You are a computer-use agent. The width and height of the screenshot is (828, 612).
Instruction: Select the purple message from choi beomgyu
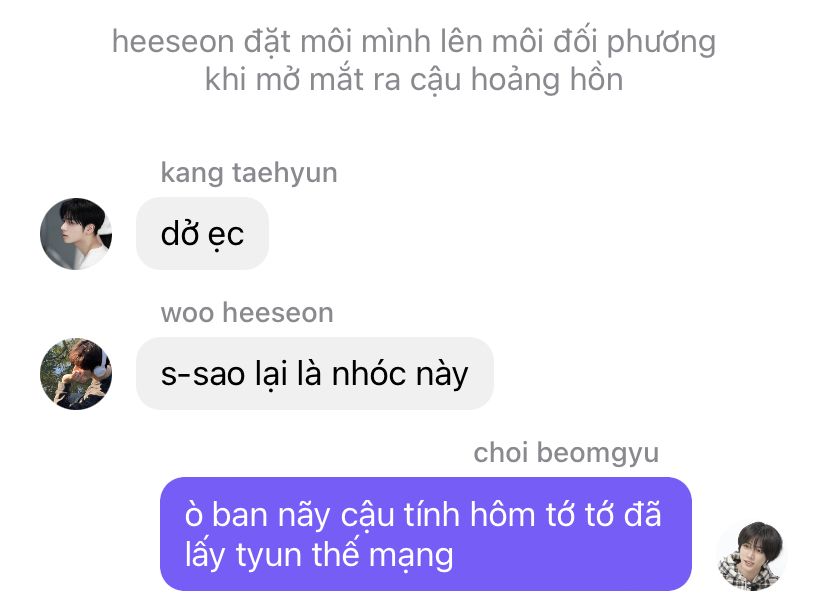tap(426, 534)
